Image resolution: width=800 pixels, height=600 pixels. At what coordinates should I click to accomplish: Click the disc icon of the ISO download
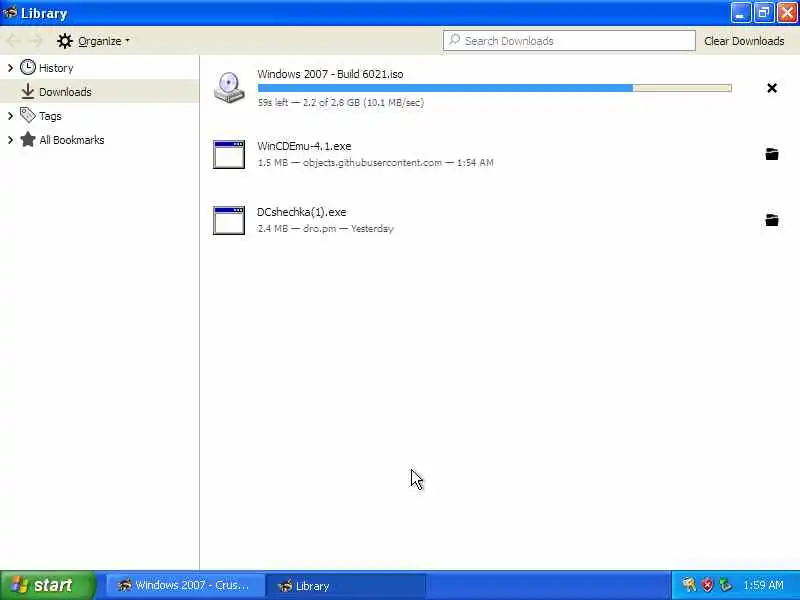pyautogui.click(x=229, y=88)
